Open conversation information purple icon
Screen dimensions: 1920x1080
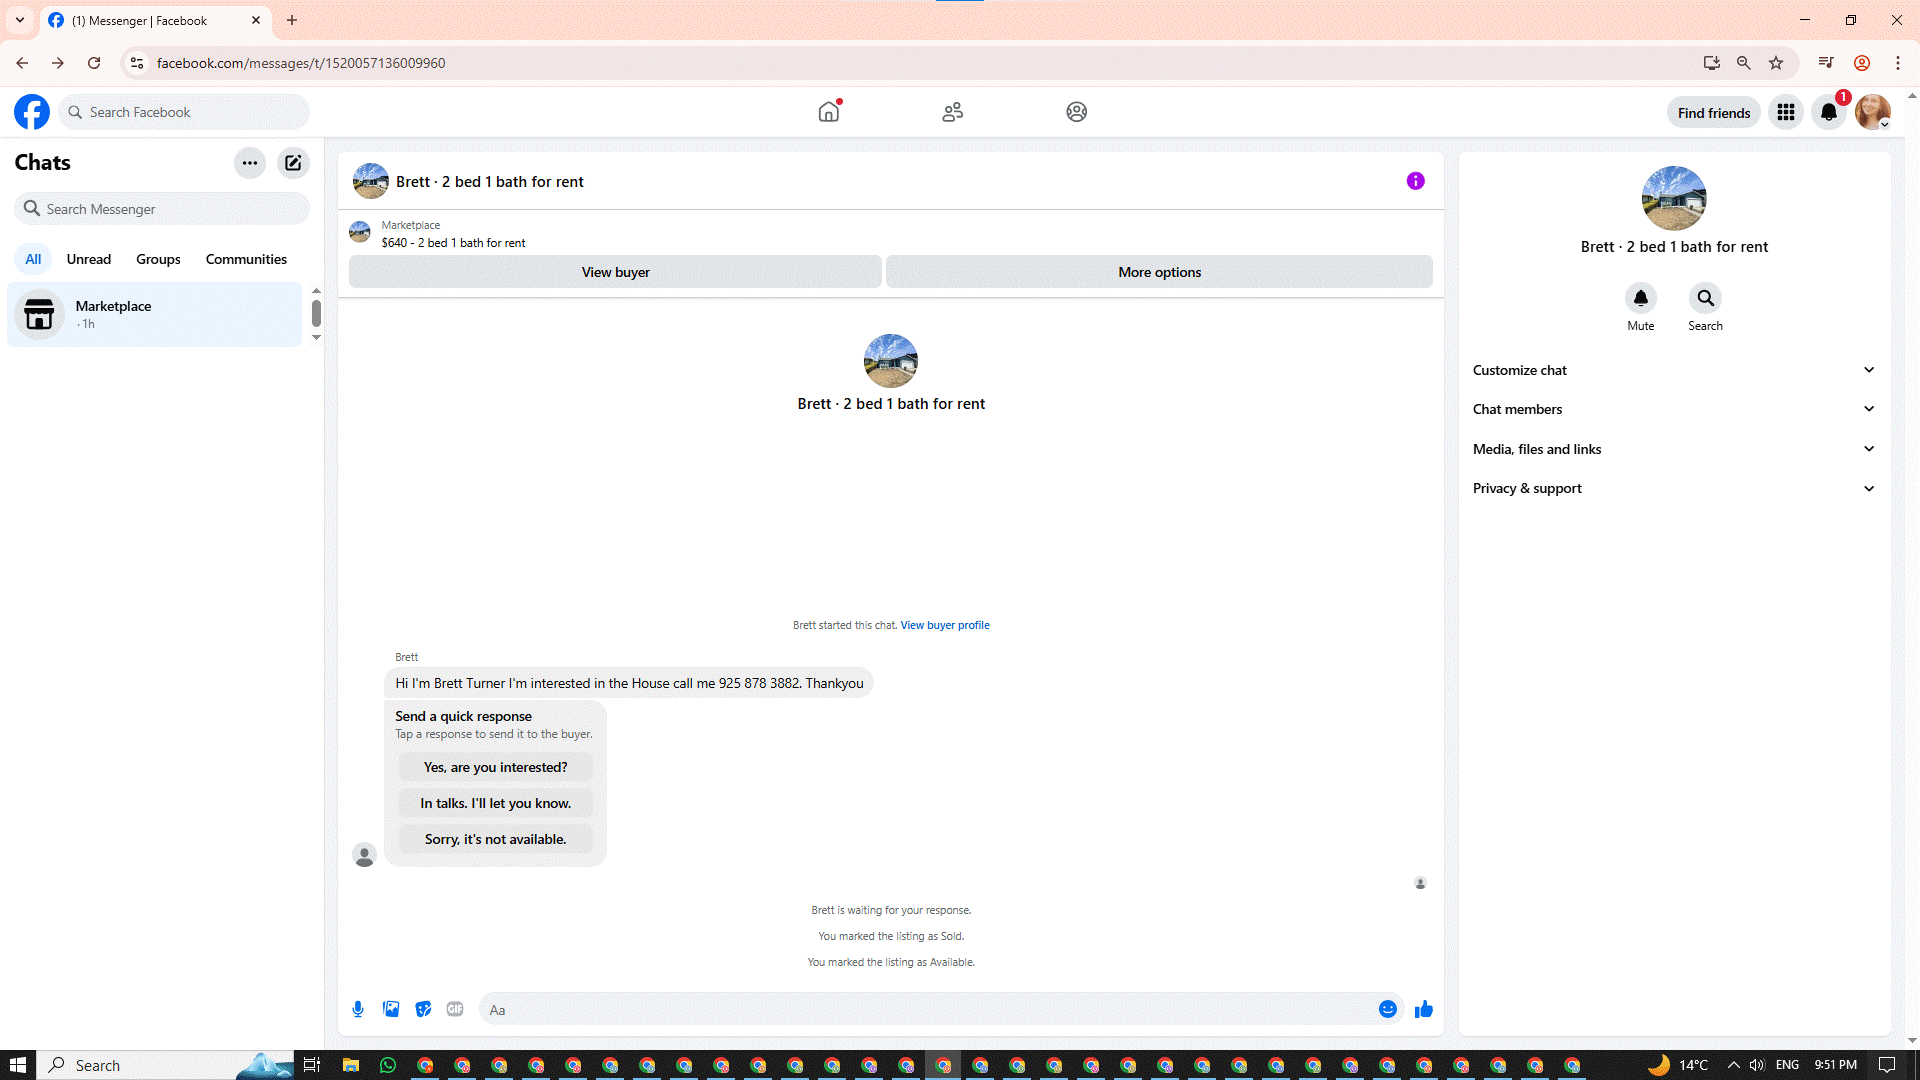coord(1416,181)
